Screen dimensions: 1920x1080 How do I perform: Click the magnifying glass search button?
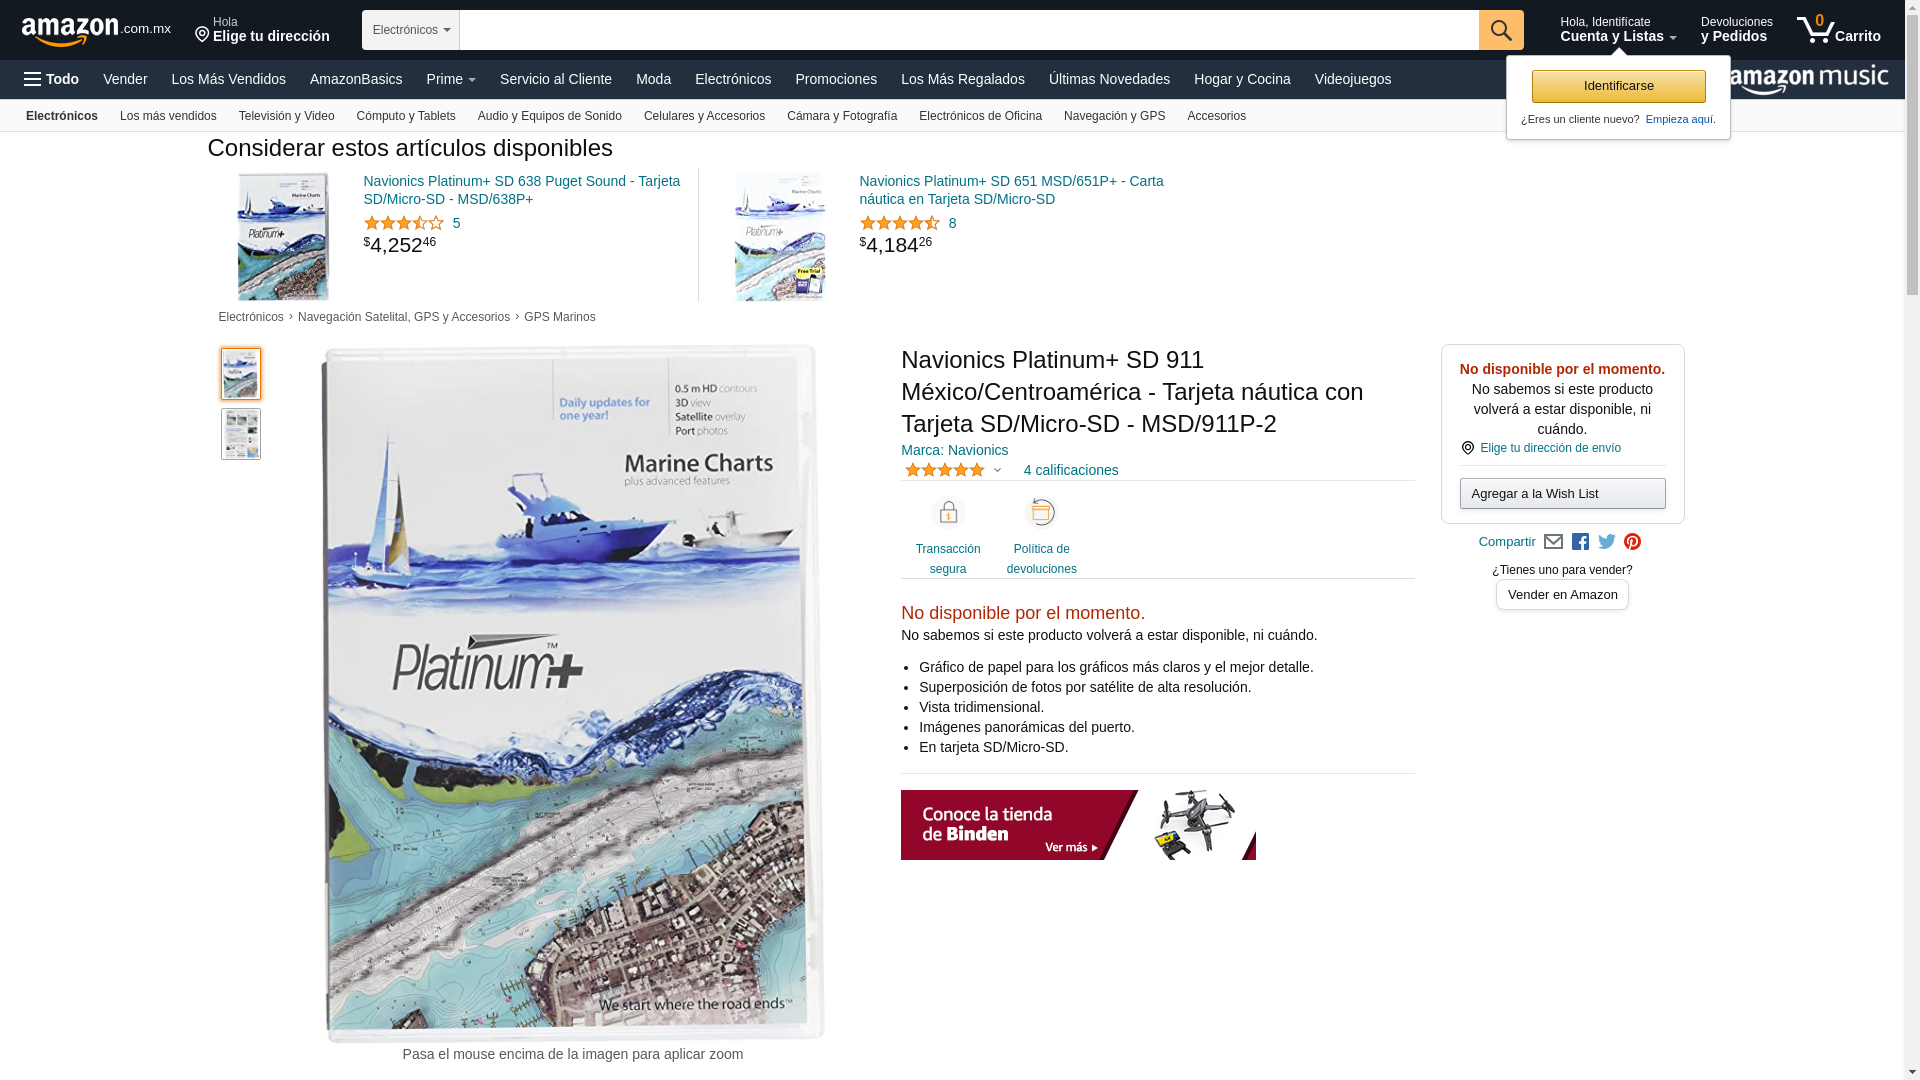(1501, 30)
